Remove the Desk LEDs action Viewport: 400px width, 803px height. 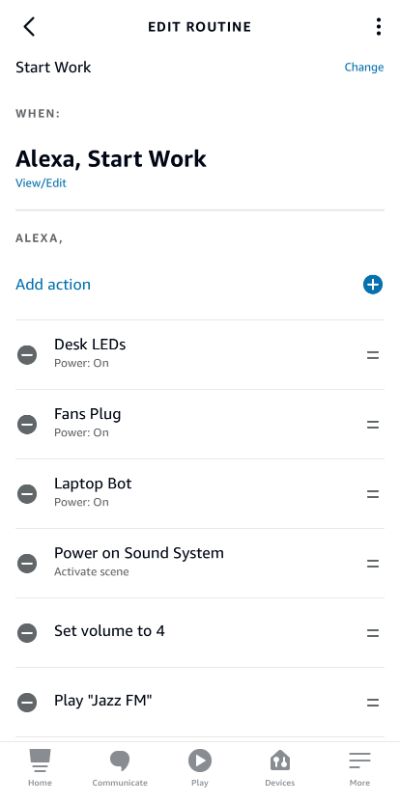coord(27,354)
